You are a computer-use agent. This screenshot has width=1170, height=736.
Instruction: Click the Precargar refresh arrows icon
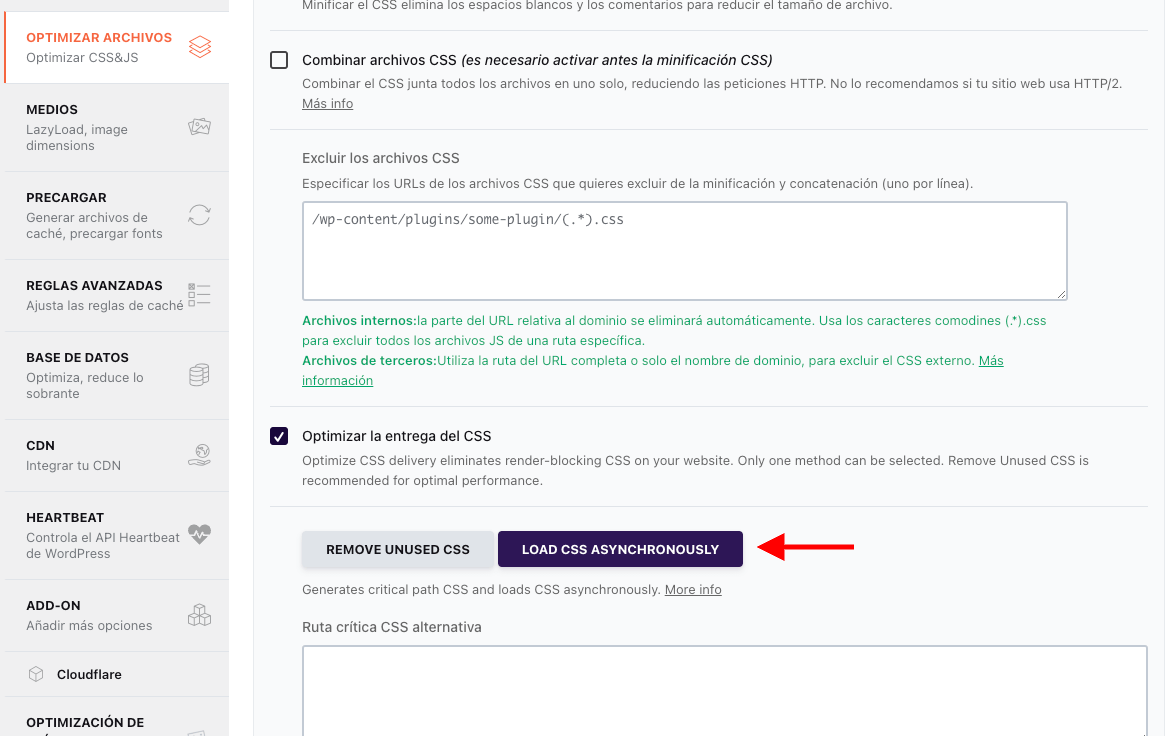pos(199,215)
